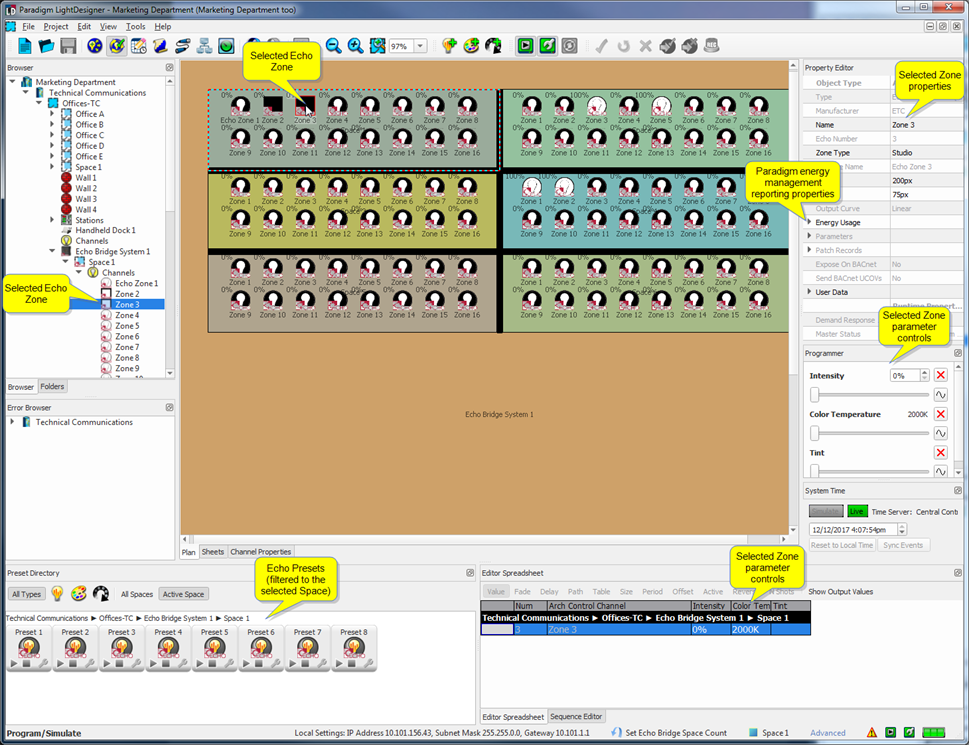This screenshot has height=745, width=969.
Task: Edit Preset 3 using its wrench icon
Action: coord(136,663)
